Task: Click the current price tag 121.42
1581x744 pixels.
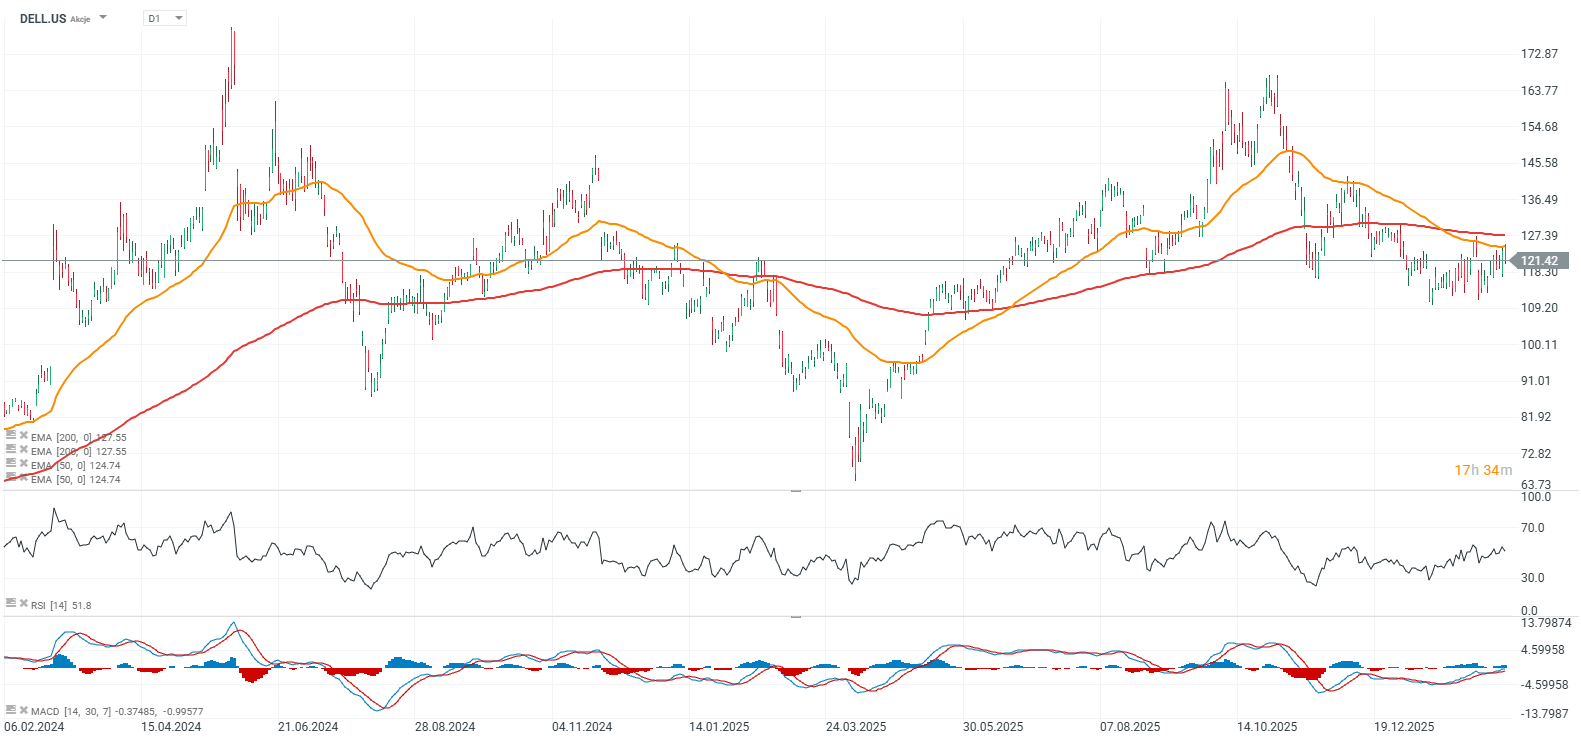Action: [1539, 261]
